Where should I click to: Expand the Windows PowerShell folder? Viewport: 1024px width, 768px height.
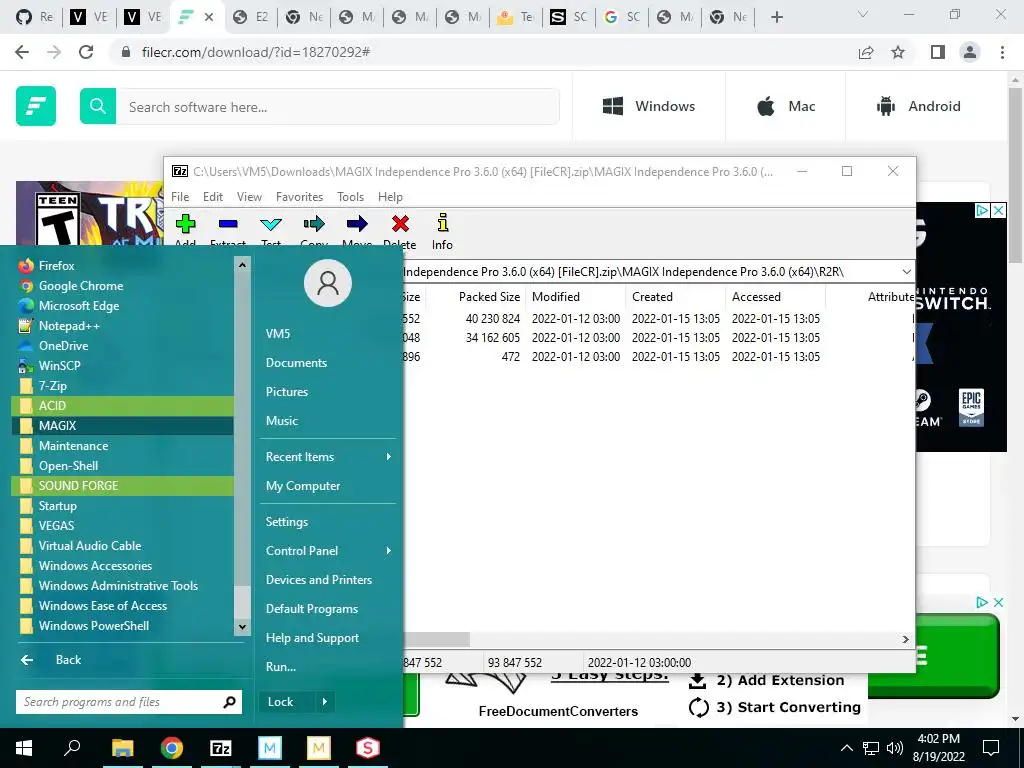(x=122, y=626)
